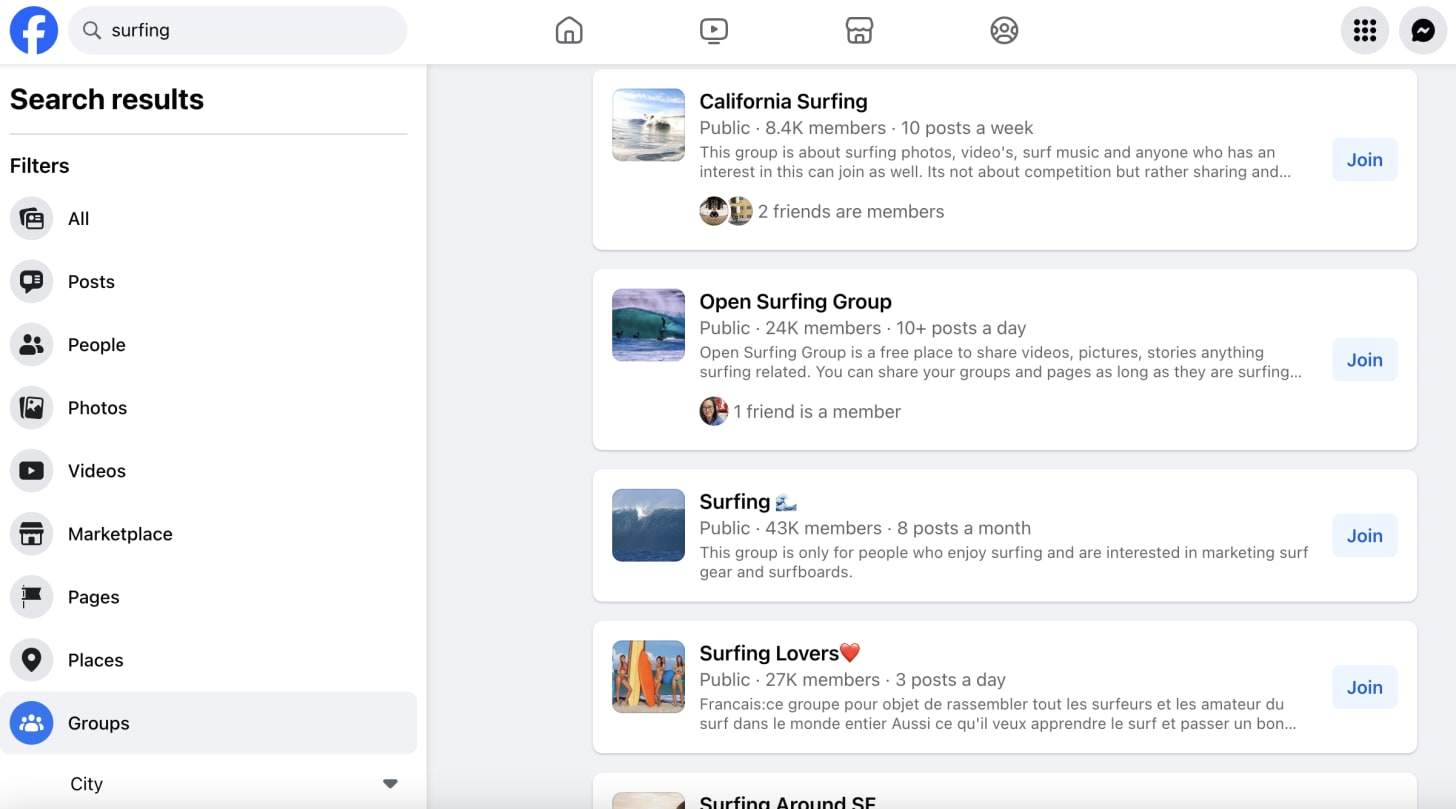Focus the search field containing surfing
Image resolution: width=1456 pixels, height=809 pixels.
(x=238, y=30)
